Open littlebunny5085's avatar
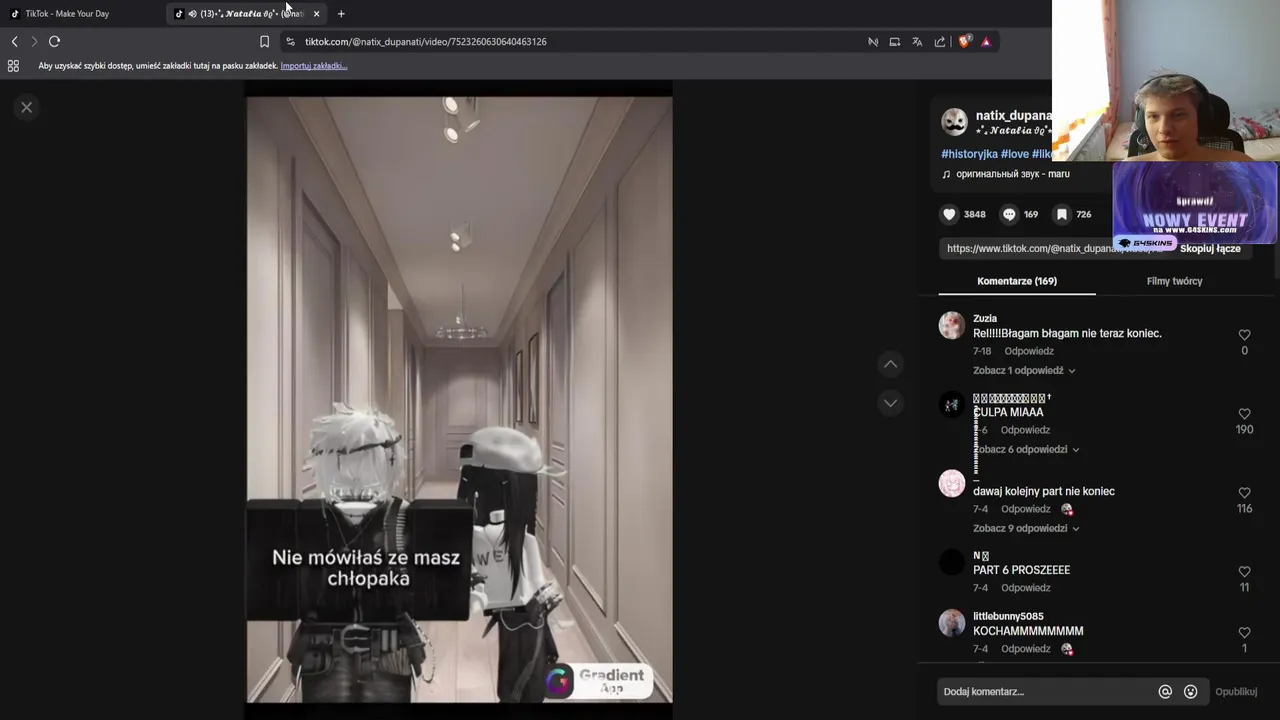Image resolution: width=1280 pixels, height=720 pixels. point(952,623)
